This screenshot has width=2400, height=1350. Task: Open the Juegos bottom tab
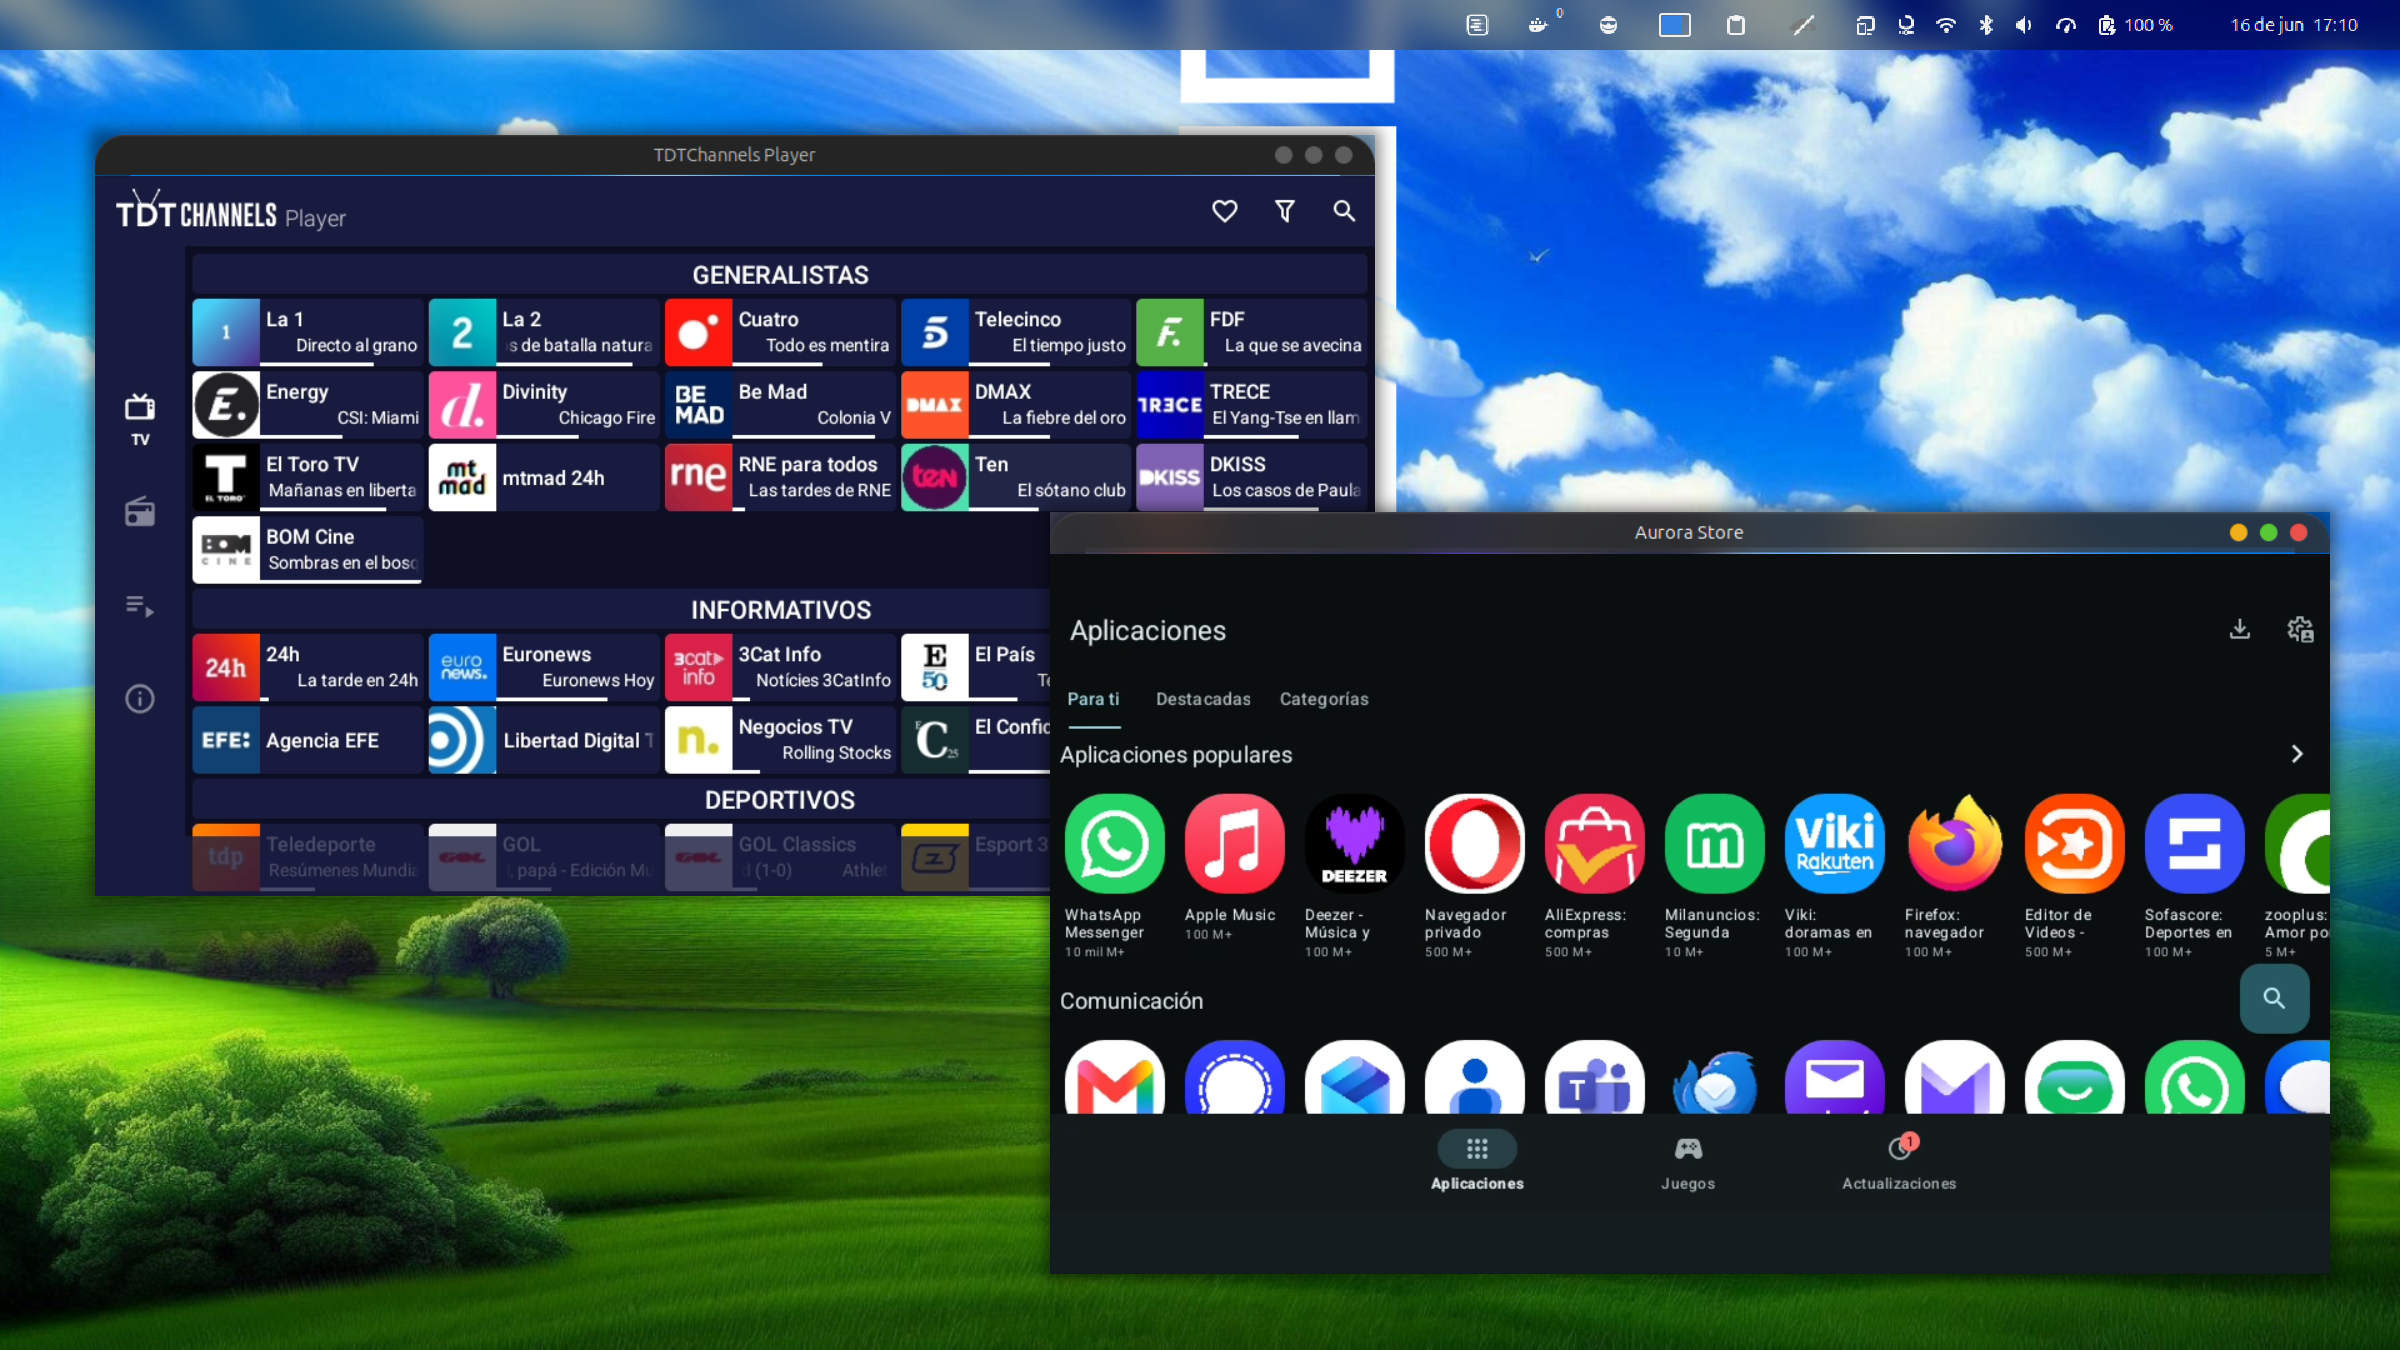(x=1688, y=1163)
